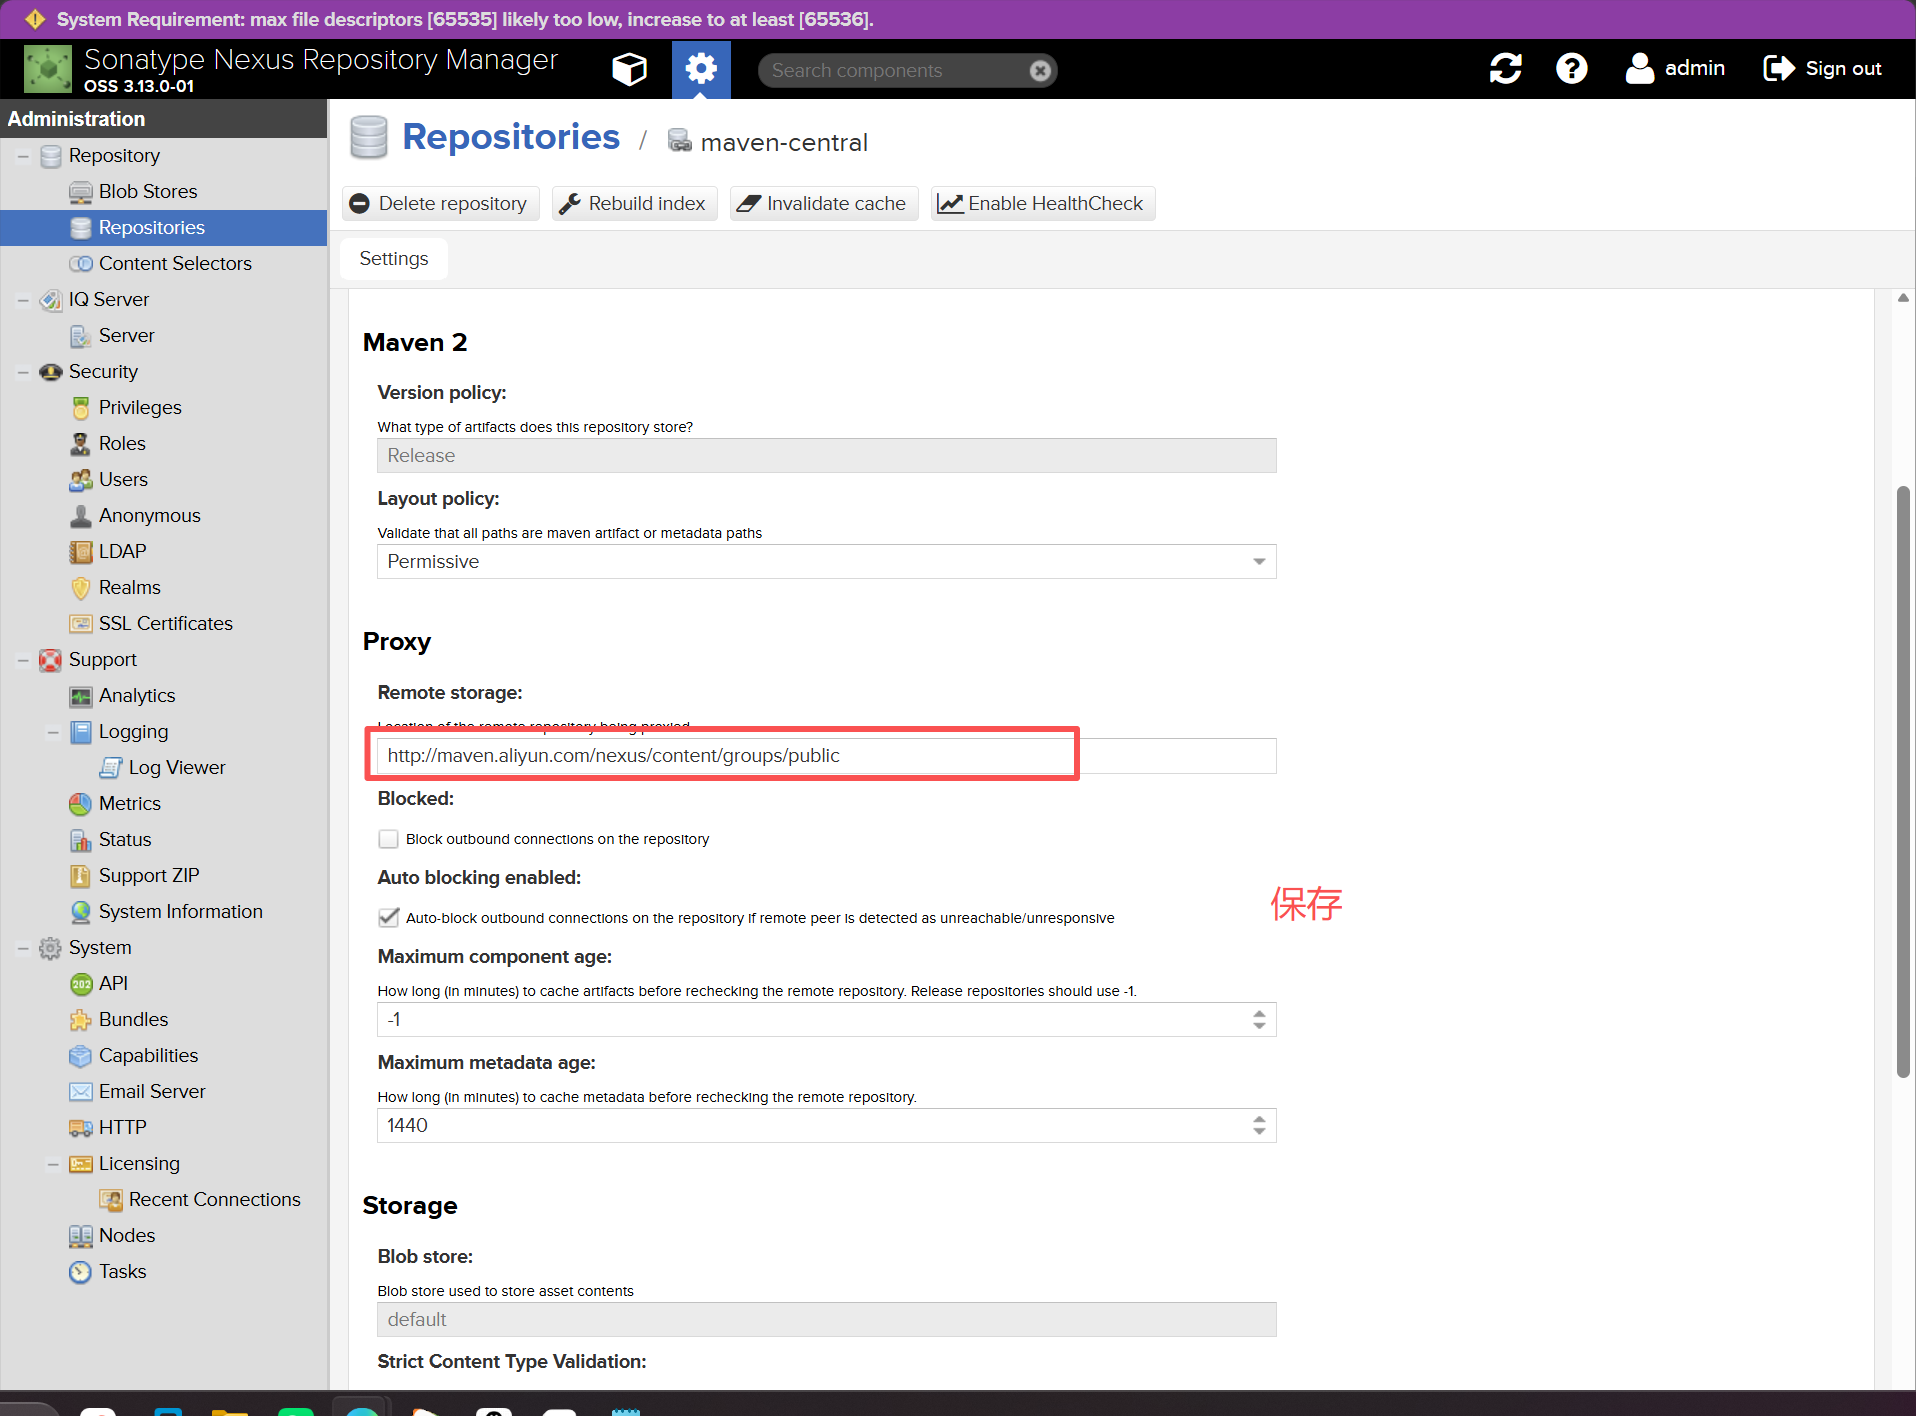Click the Anonymous user icon
Screen dimensions: 1916x1416
point(81,516)
